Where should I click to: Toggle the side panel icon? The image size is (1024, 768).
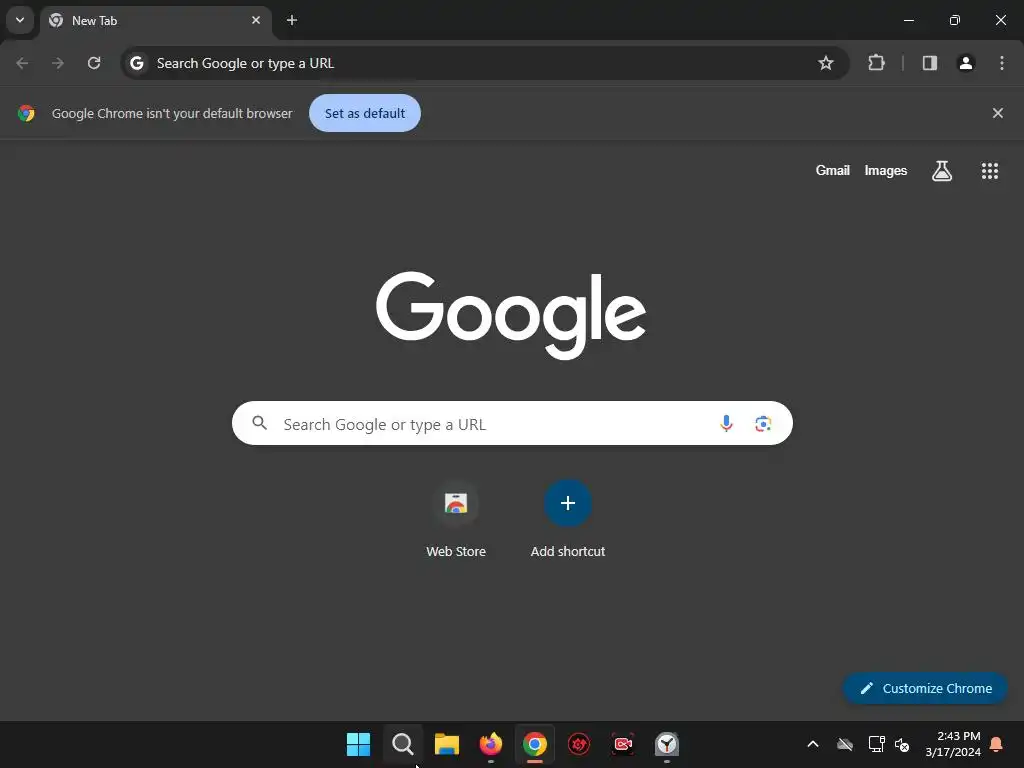[x=929, y=63]
